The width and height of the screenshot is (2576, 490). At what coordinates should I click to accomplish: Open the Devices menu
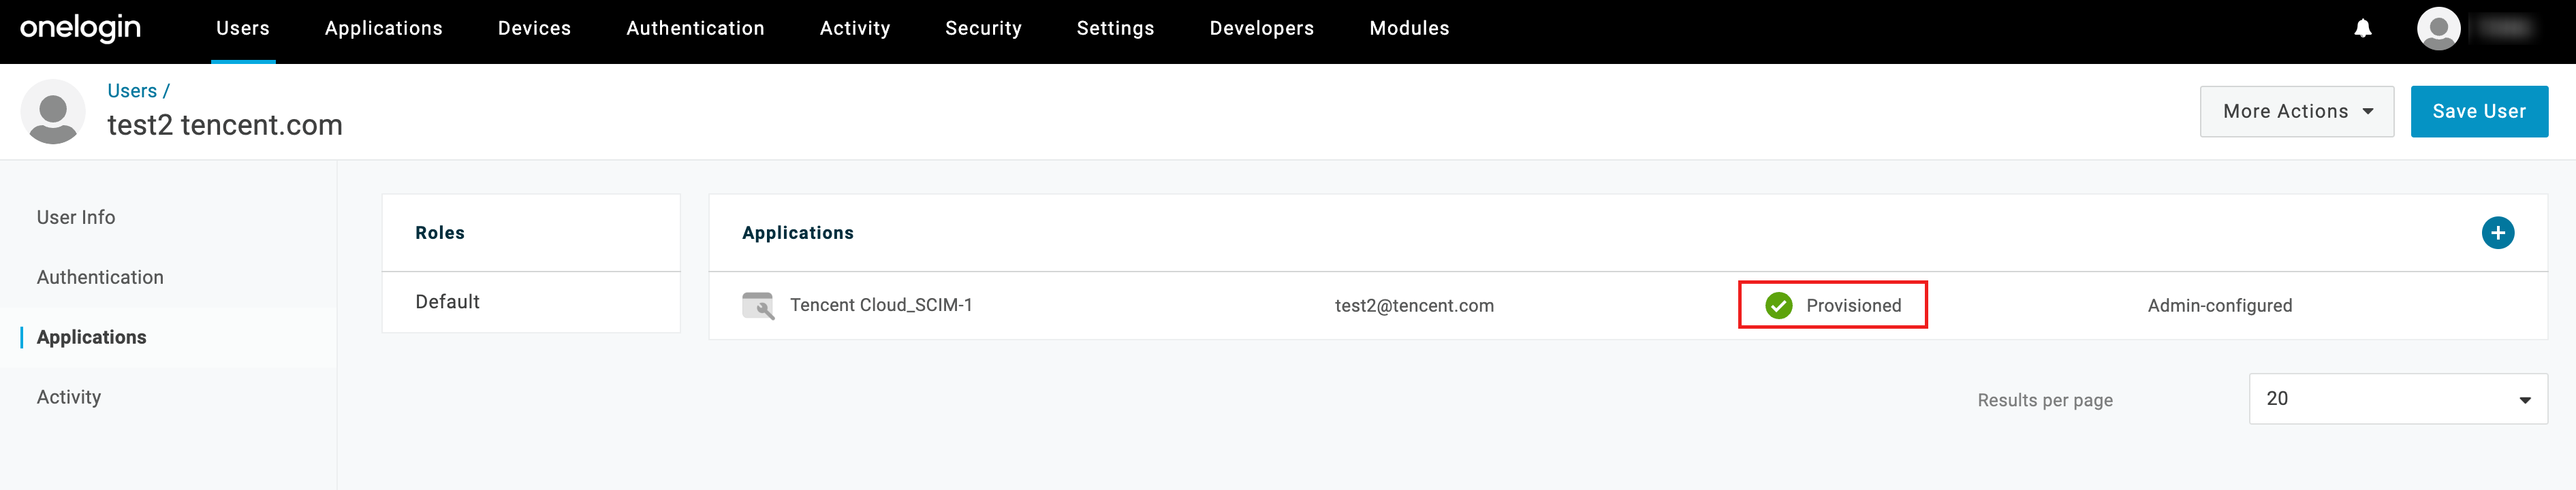tap(534, 28)
